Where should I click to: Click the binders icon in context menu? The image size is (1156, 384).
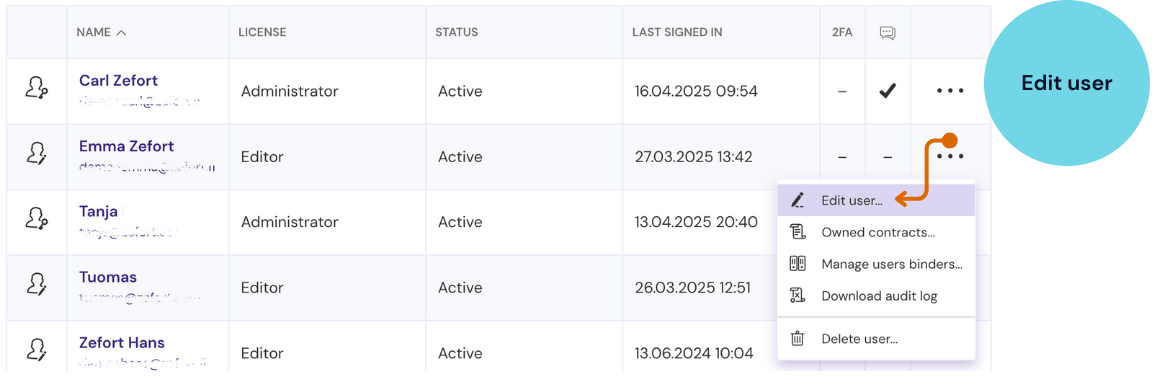(798, 264)
